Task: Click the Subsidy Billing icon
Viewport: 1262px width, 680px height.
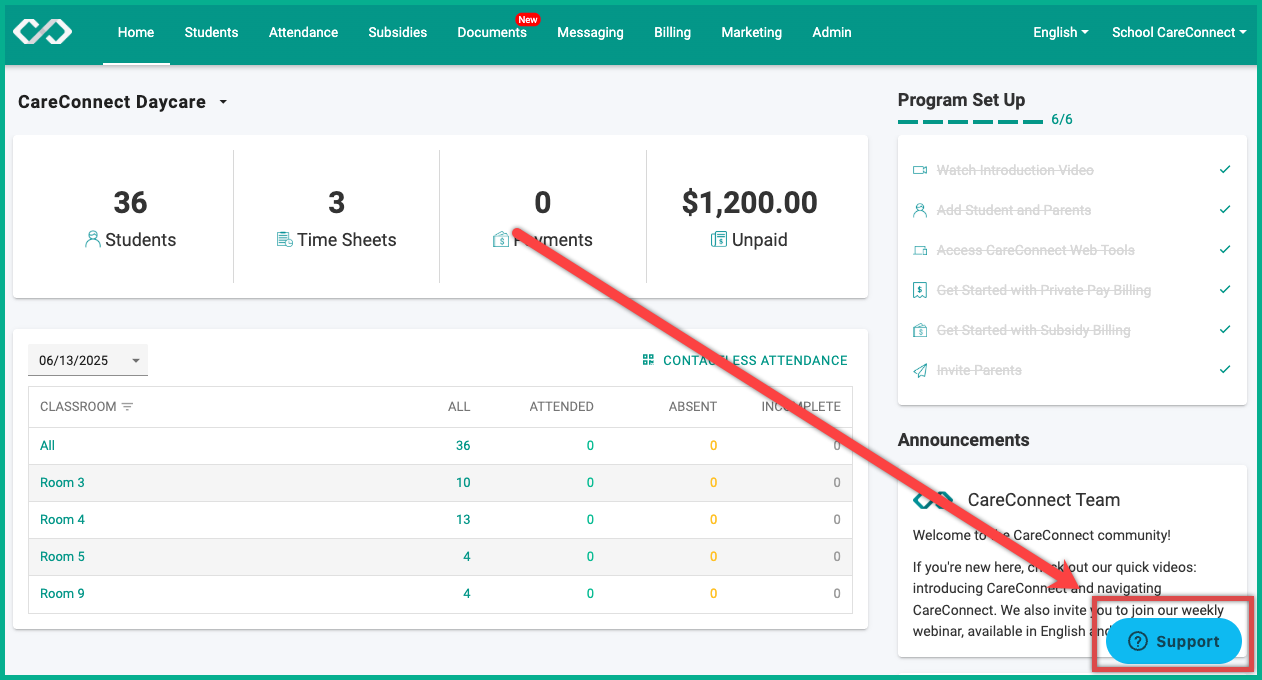Action: pyautogui.click(x=920, y=330)
